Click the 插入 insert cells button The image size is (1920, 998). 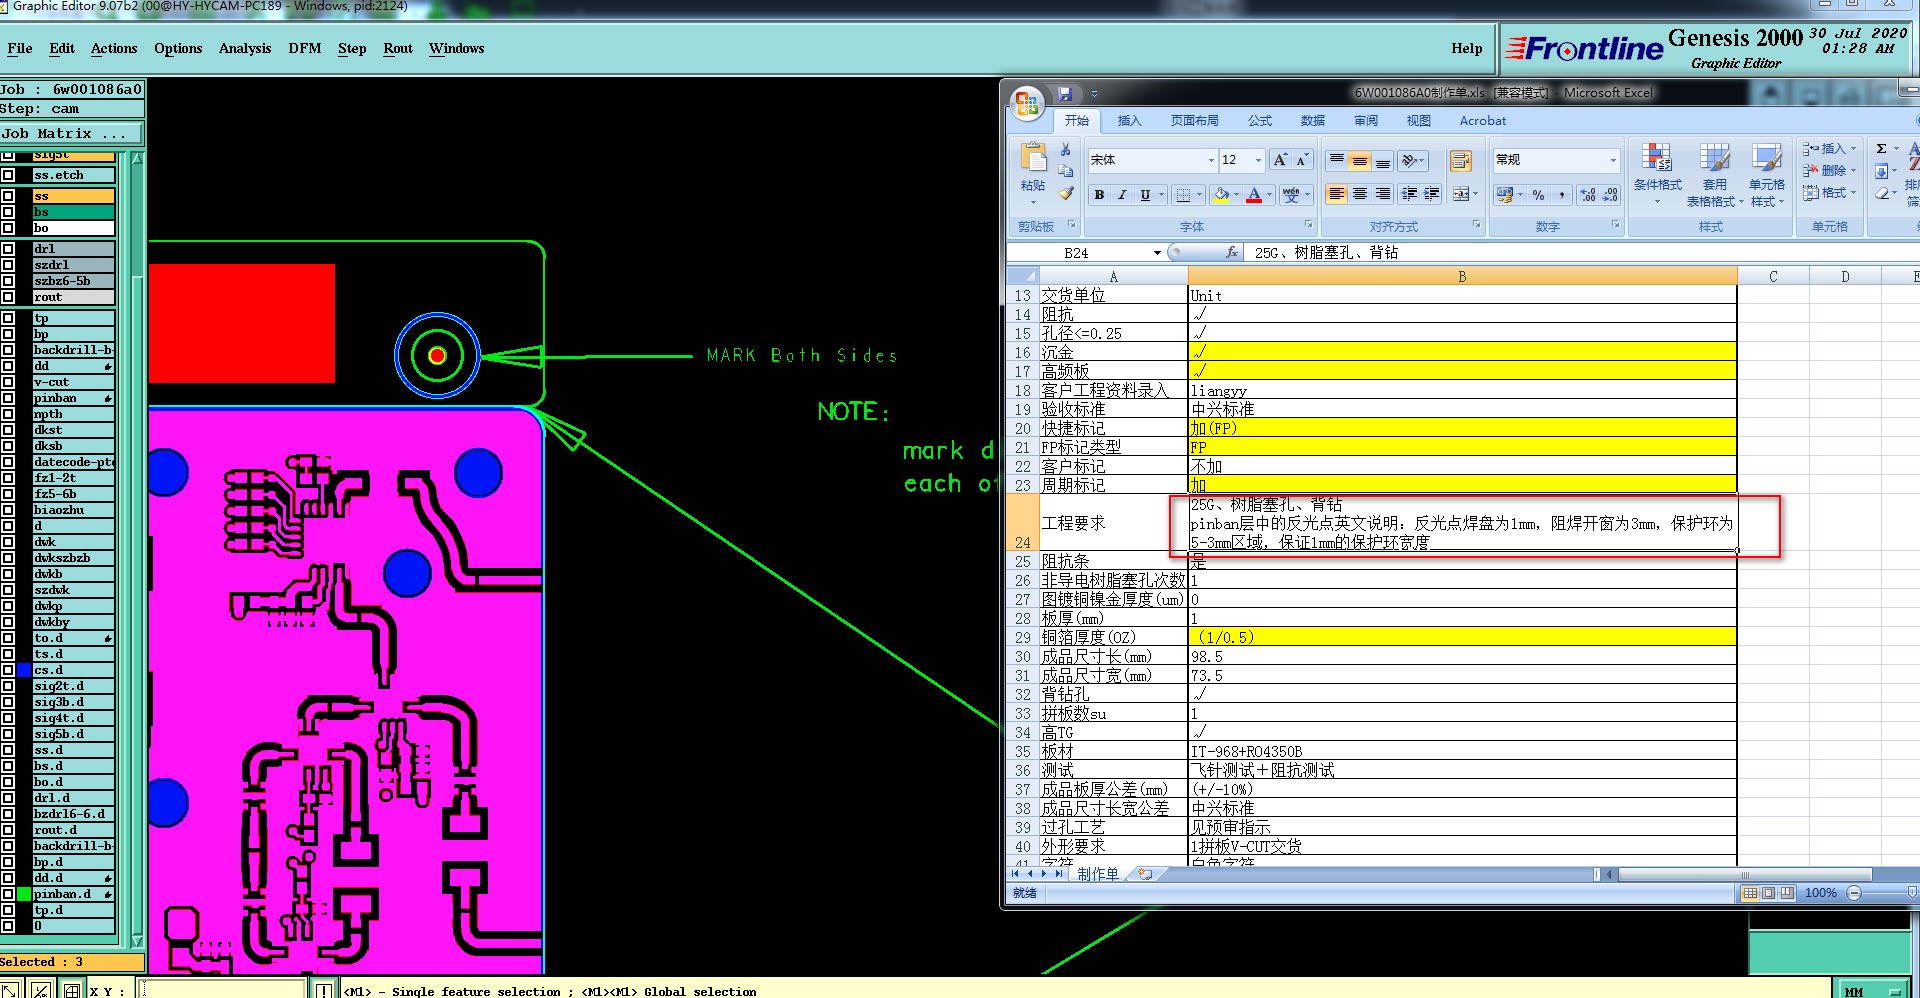1829,148
